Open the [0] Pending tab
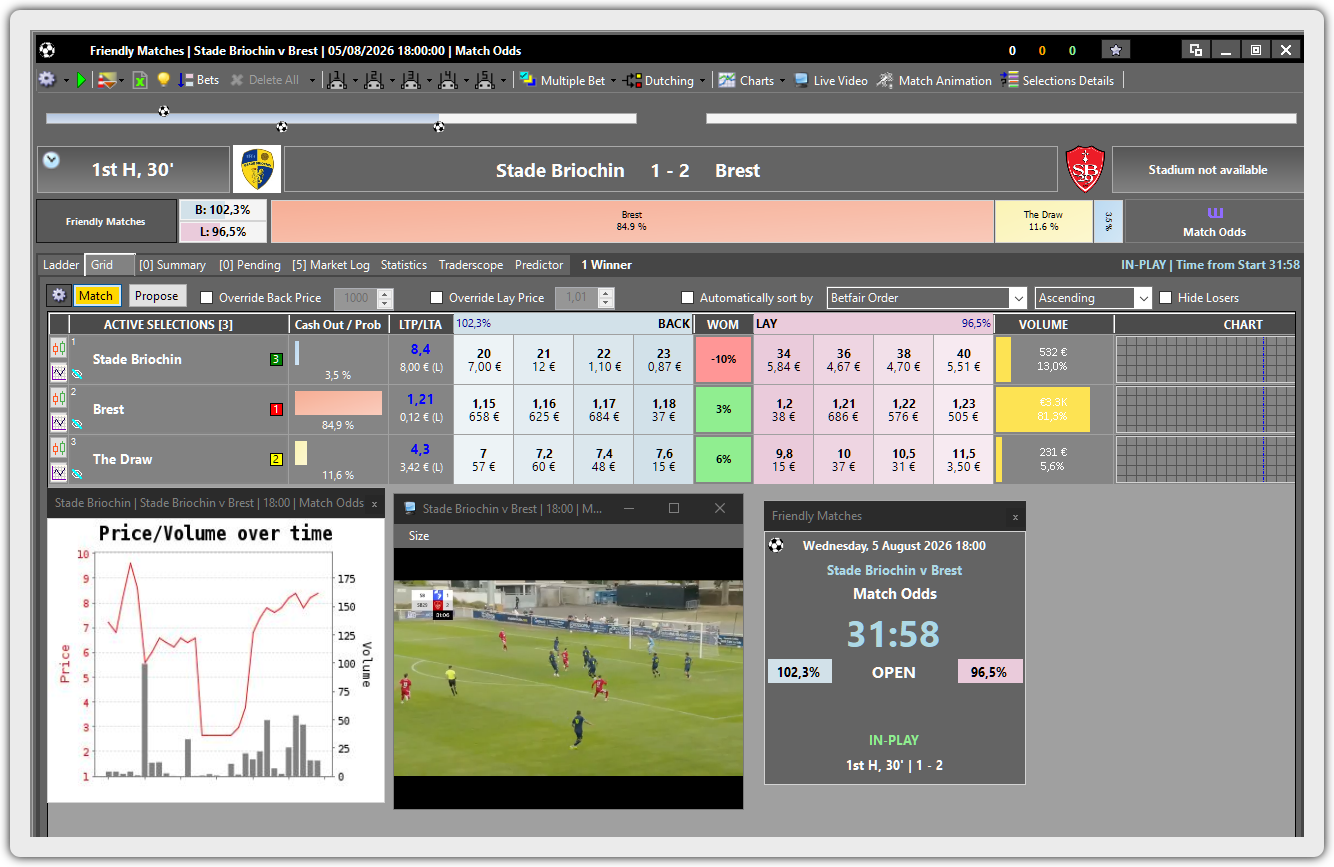The height and width of the screenshot is (867, 1334). (x=250, y=265)
